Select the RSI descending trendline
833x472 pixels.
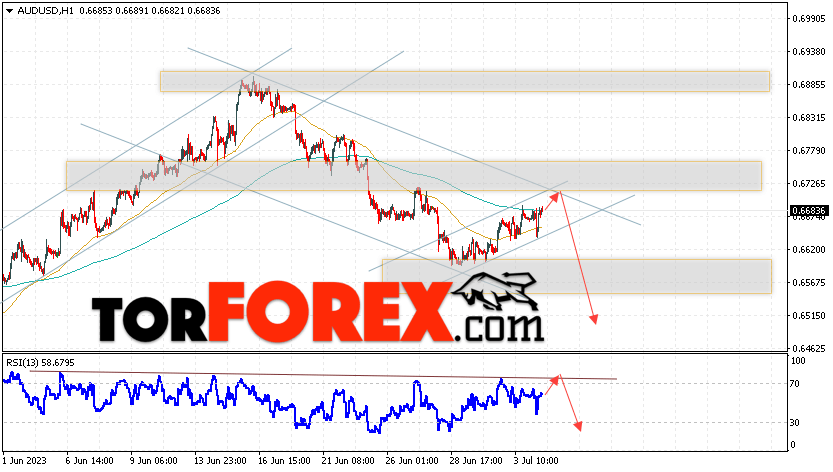(323, 375)
